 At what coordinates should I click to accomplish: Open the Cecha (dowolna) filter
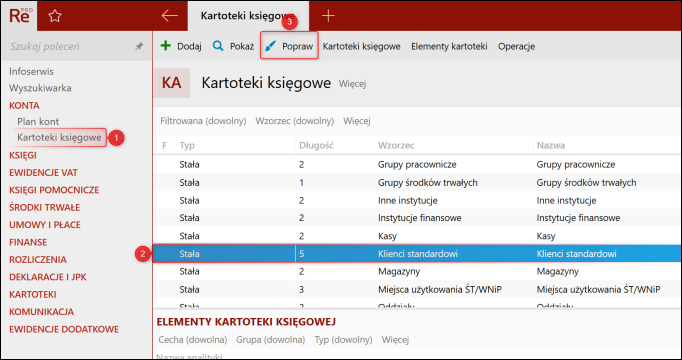click(x=193, y=340)
